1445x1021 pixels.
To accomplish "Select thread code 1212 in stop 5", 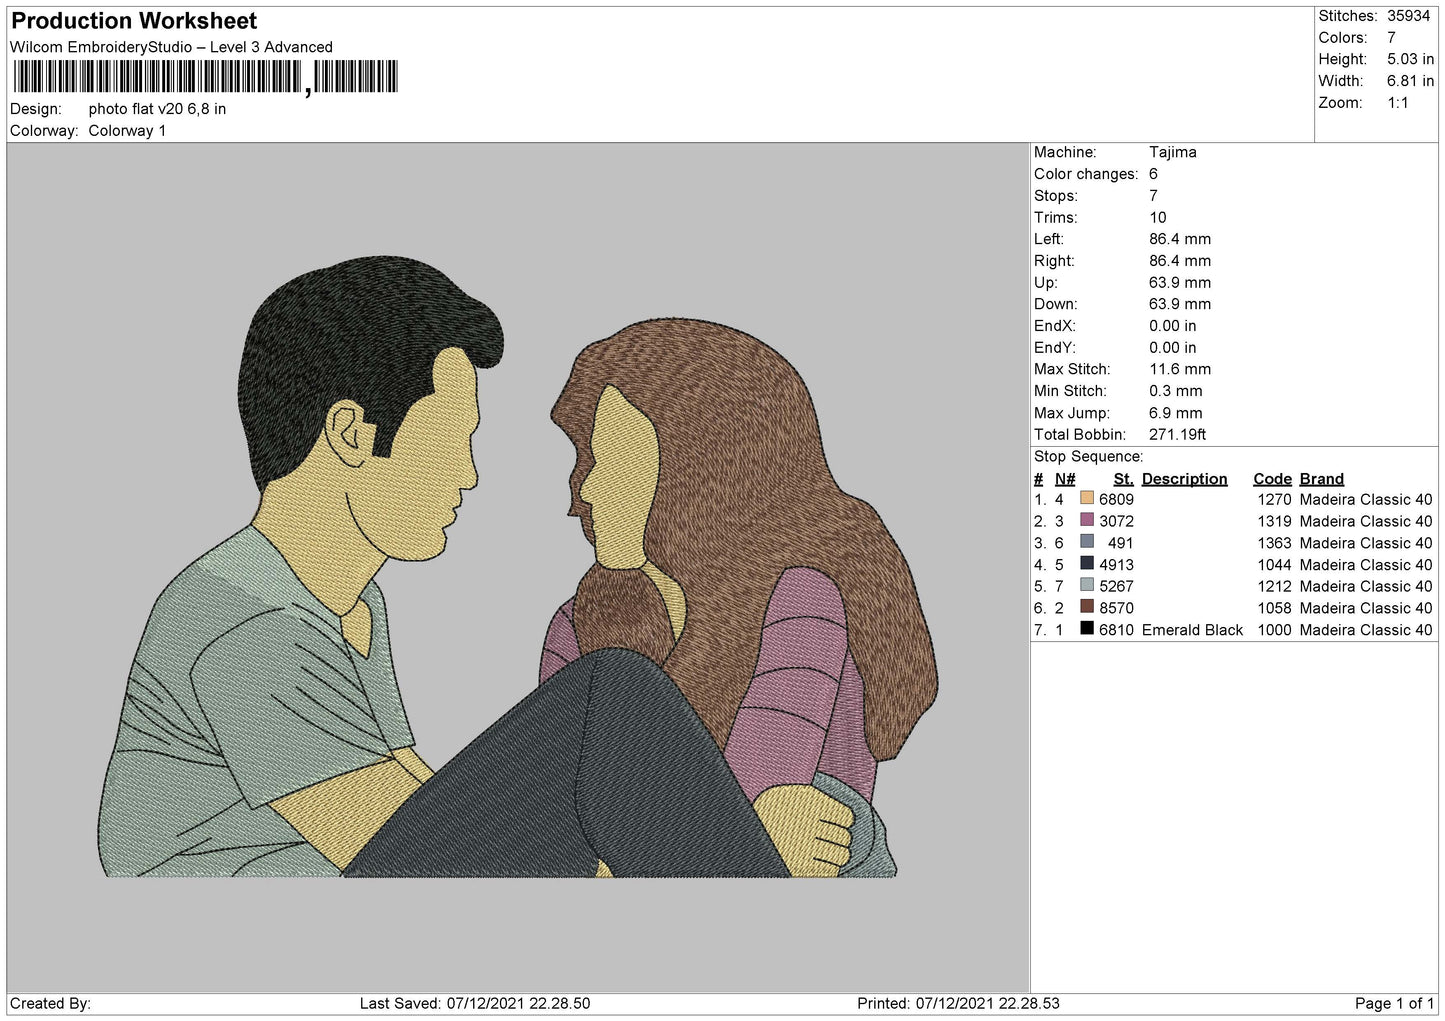I will click(1274, 586).
